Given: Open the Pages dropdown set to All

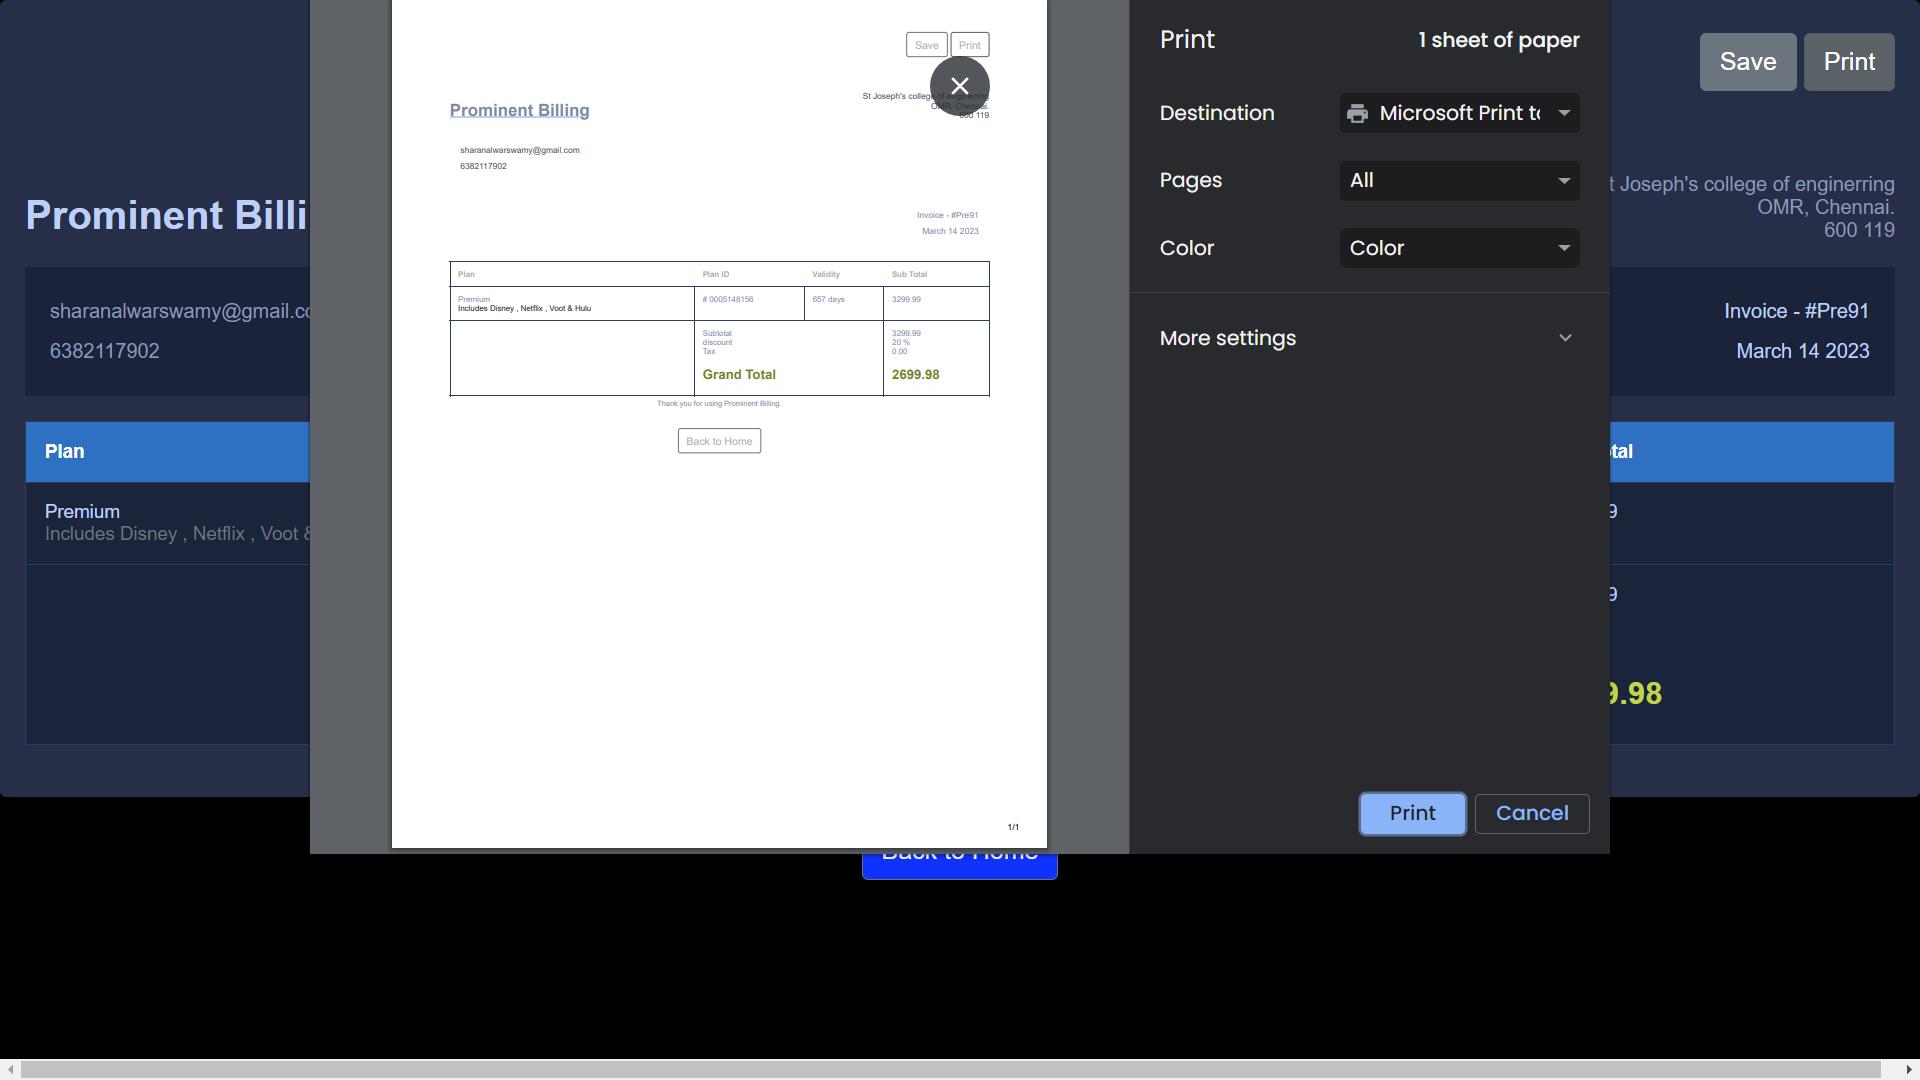Looking at the screenshot, I should pyautogui.click(x=1460, y=180).
